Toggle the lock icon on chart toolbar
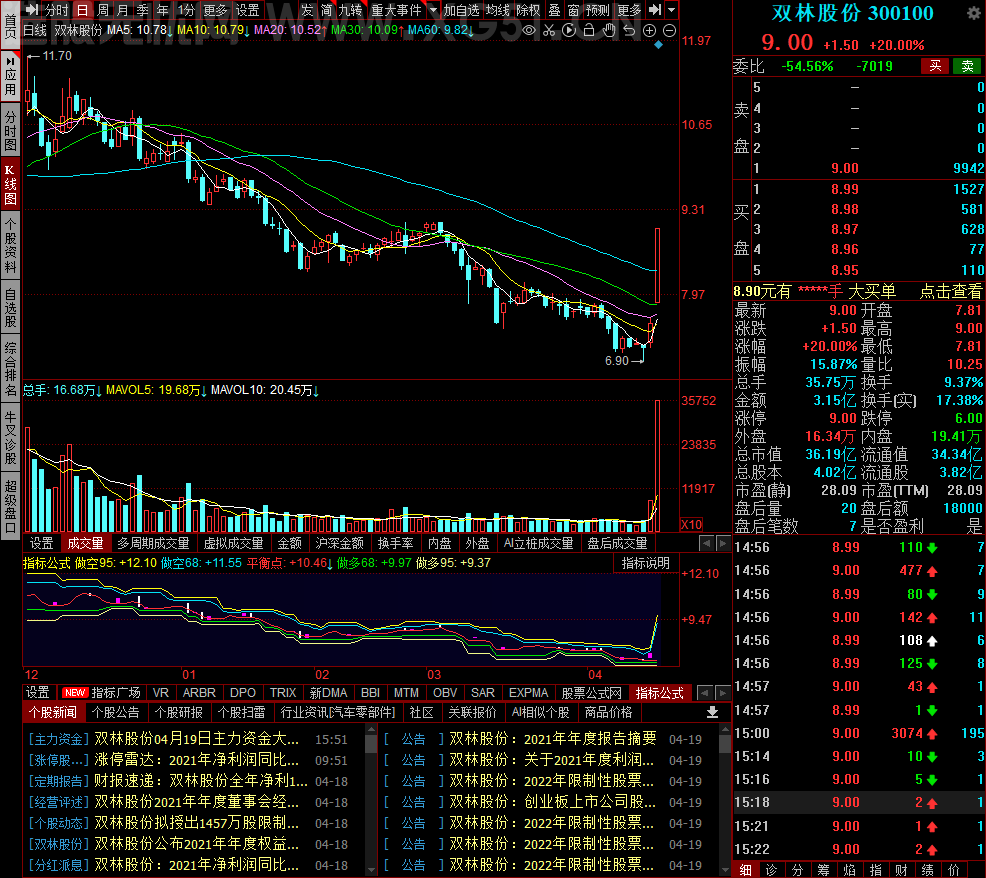This screenshot has width=986, height=878. click(589, 30)
